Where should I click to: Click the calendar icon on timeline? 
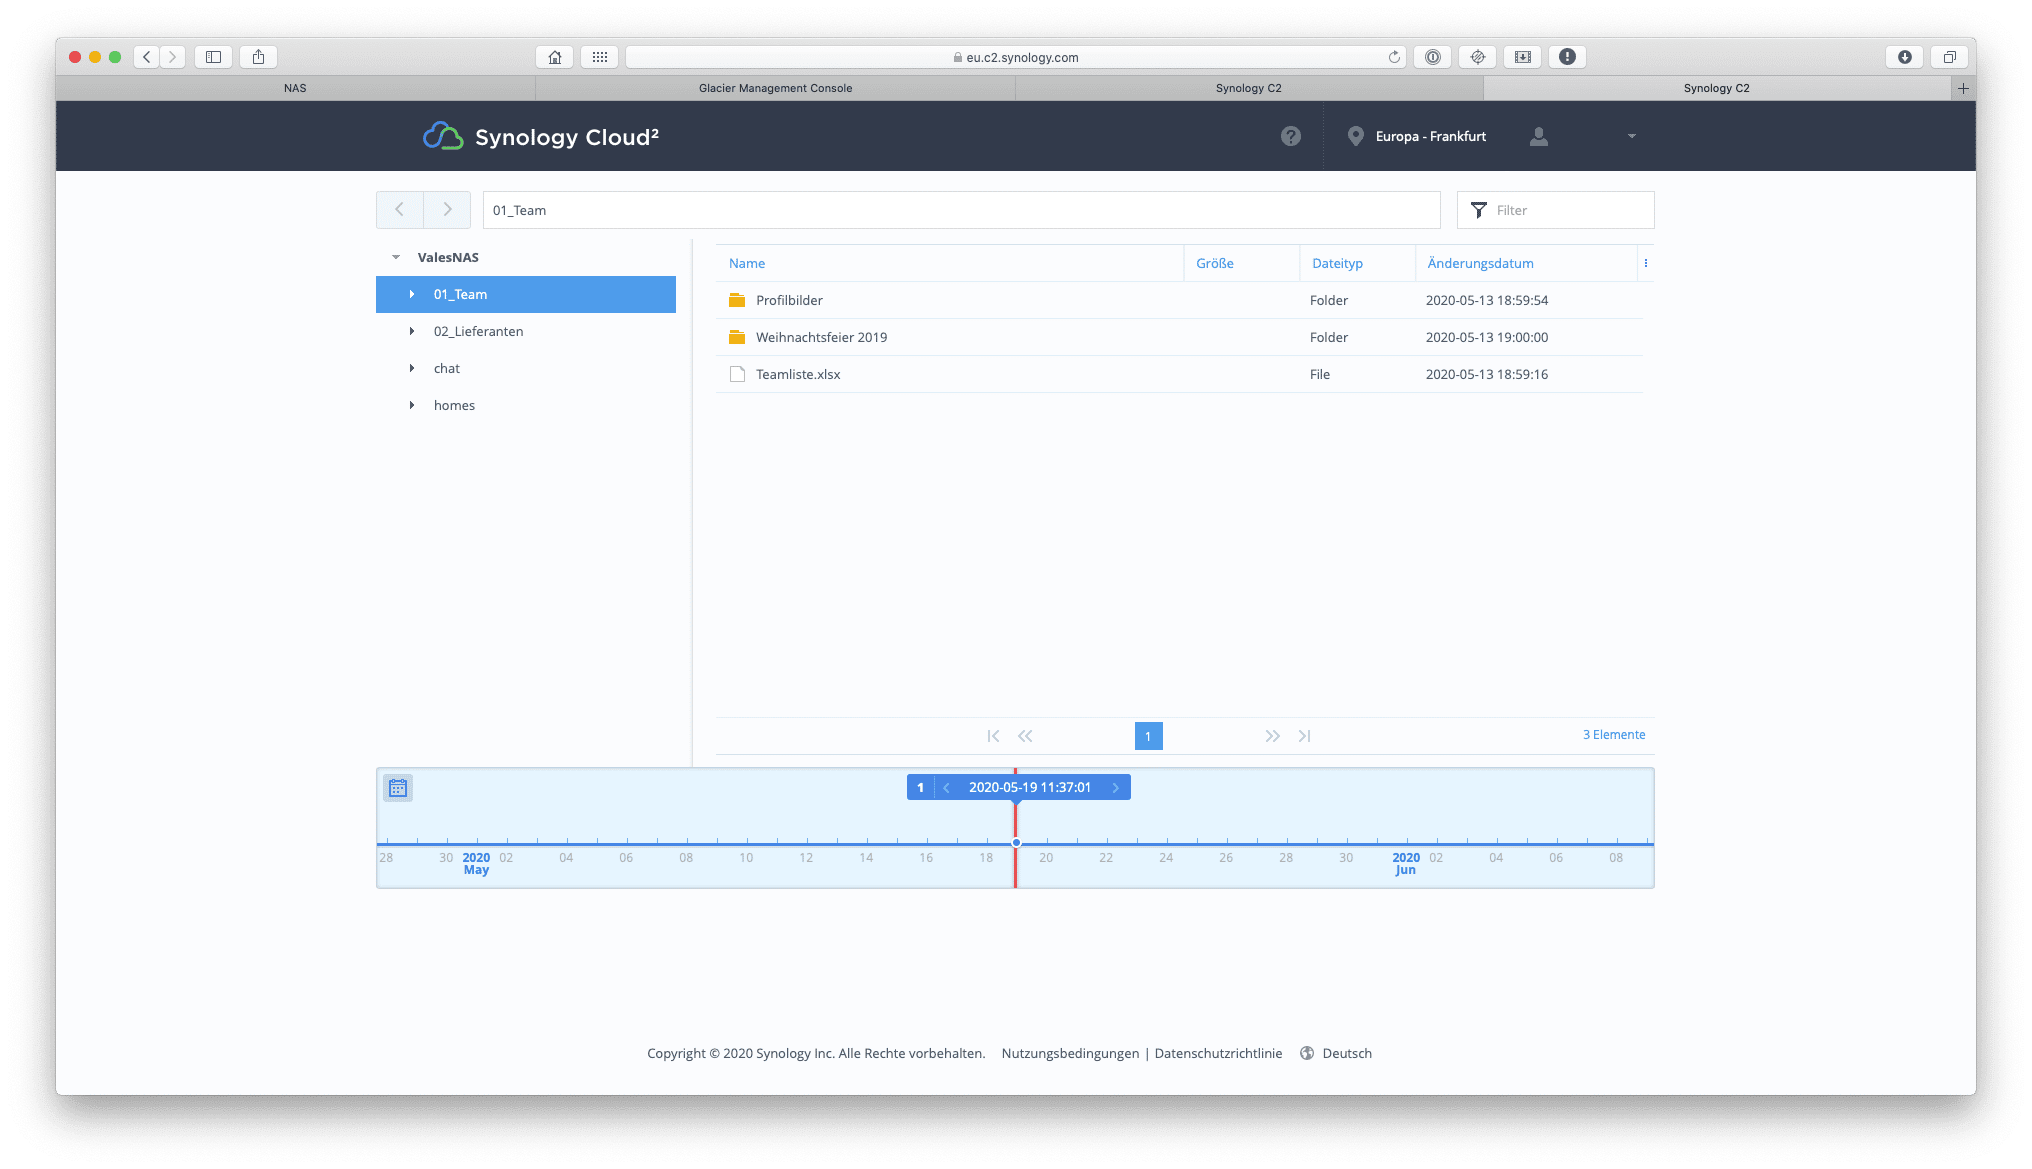(399, 788)
